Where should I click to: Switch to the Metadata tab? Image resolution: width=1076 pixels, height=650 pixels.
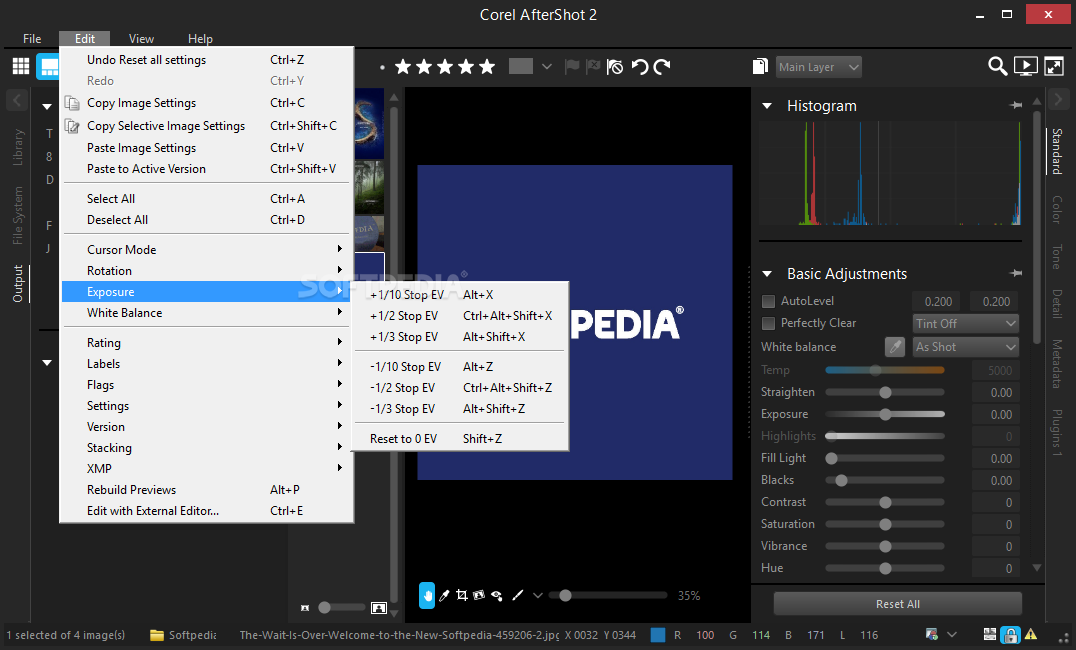tap(1057, 364)
